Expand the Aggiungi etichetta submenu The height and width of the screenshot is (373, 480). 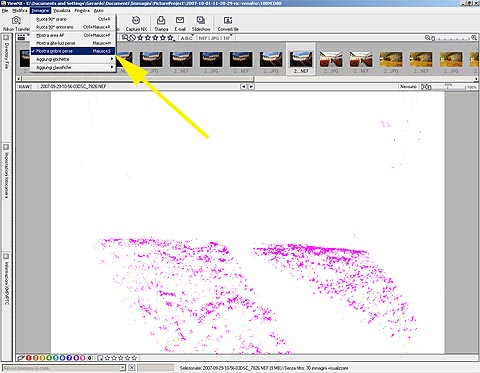click(73, 59)
